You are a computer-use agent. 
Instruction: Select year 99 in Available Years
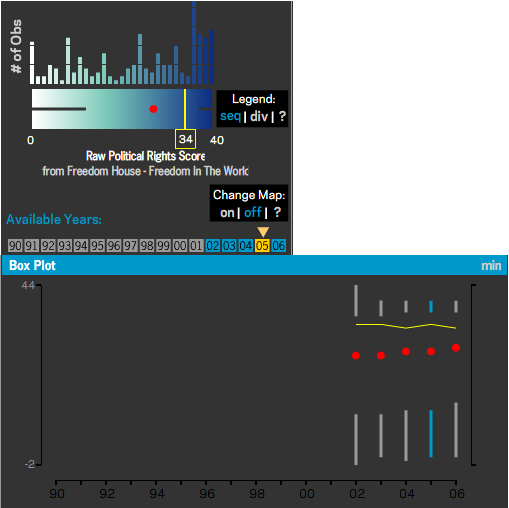163,246
